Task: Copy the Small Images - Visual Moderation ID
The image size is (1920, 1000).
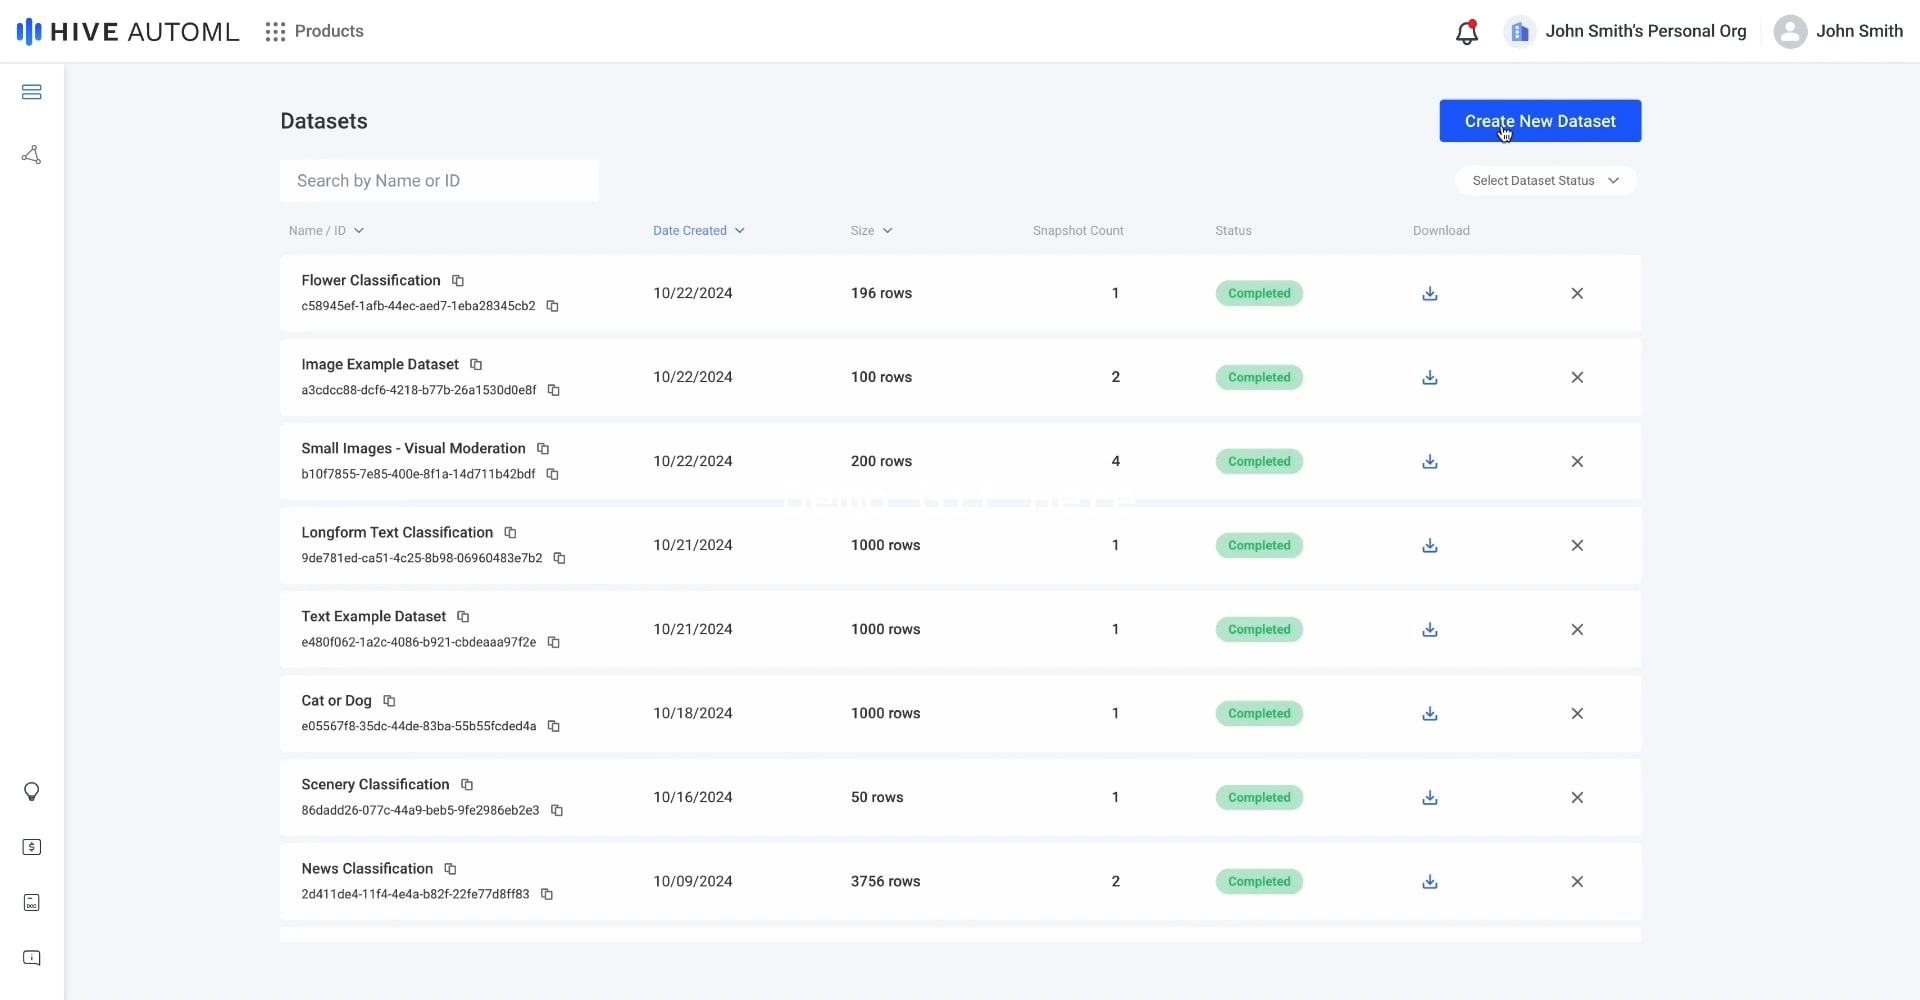Action: (x=552, y=474)
